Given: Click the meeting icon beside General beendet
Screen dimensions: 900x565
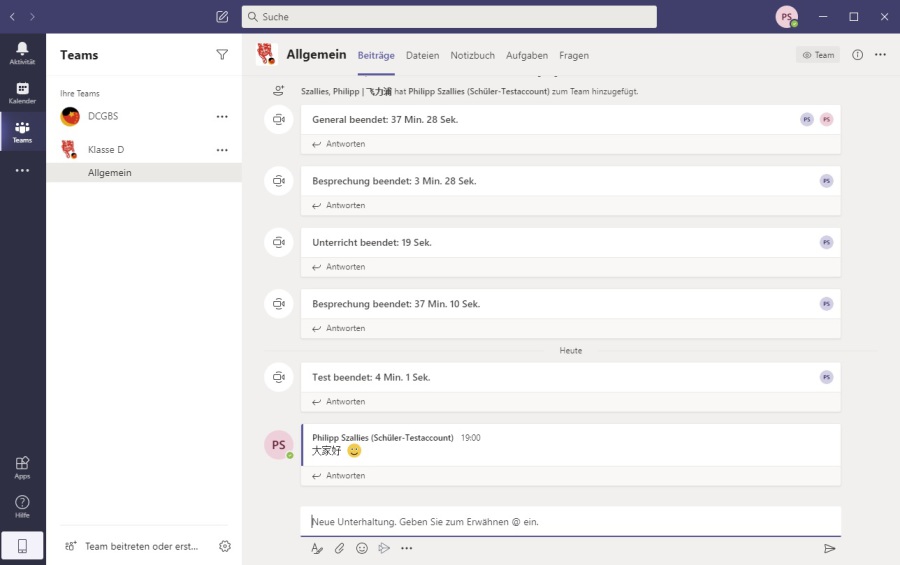Looking at the screenshot, I should [x=279, y=119].
